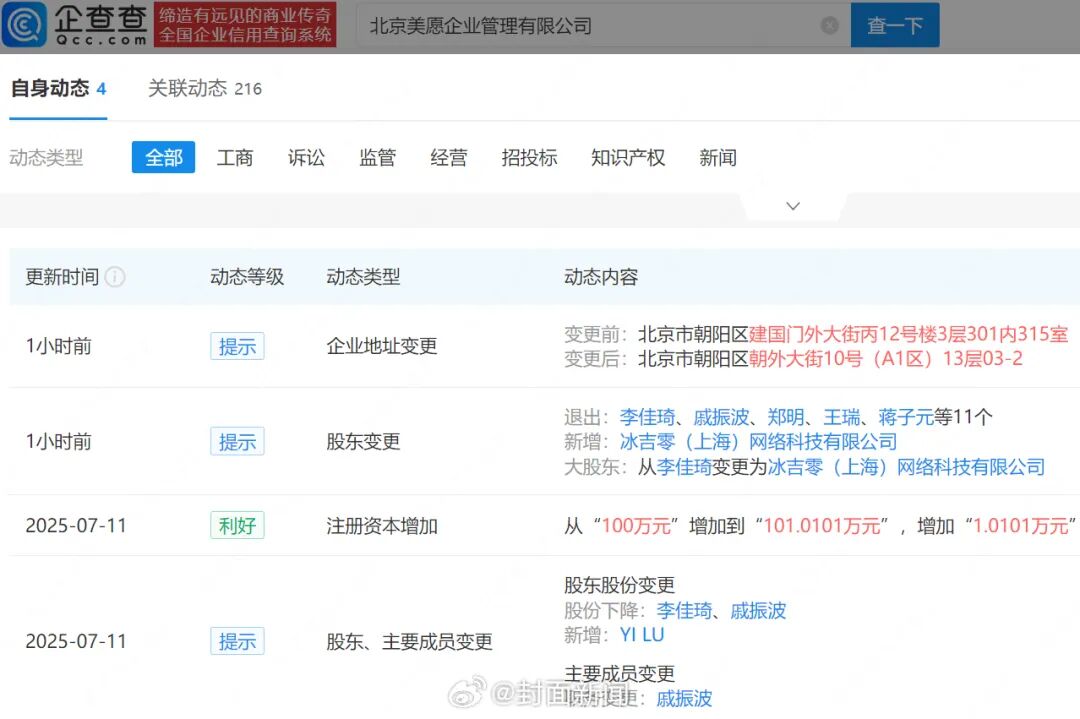
Task: Clear the search box with the X icon
Action: (x=830, y=25)
